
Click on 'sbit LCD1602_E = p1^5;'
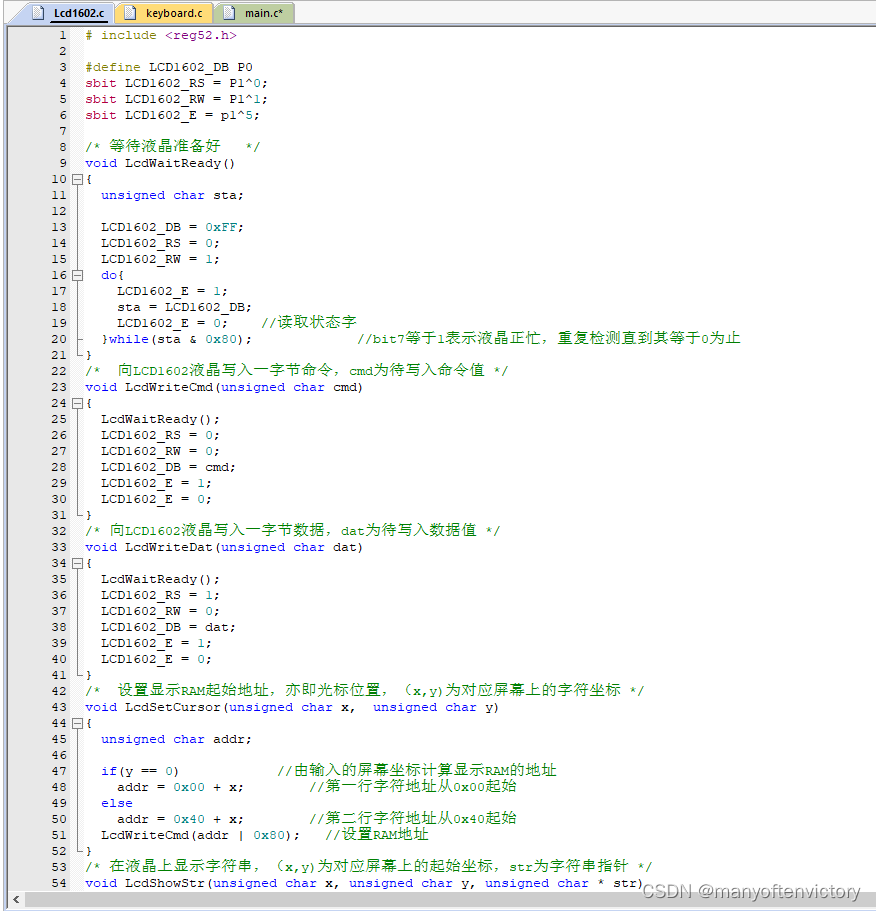172,115
